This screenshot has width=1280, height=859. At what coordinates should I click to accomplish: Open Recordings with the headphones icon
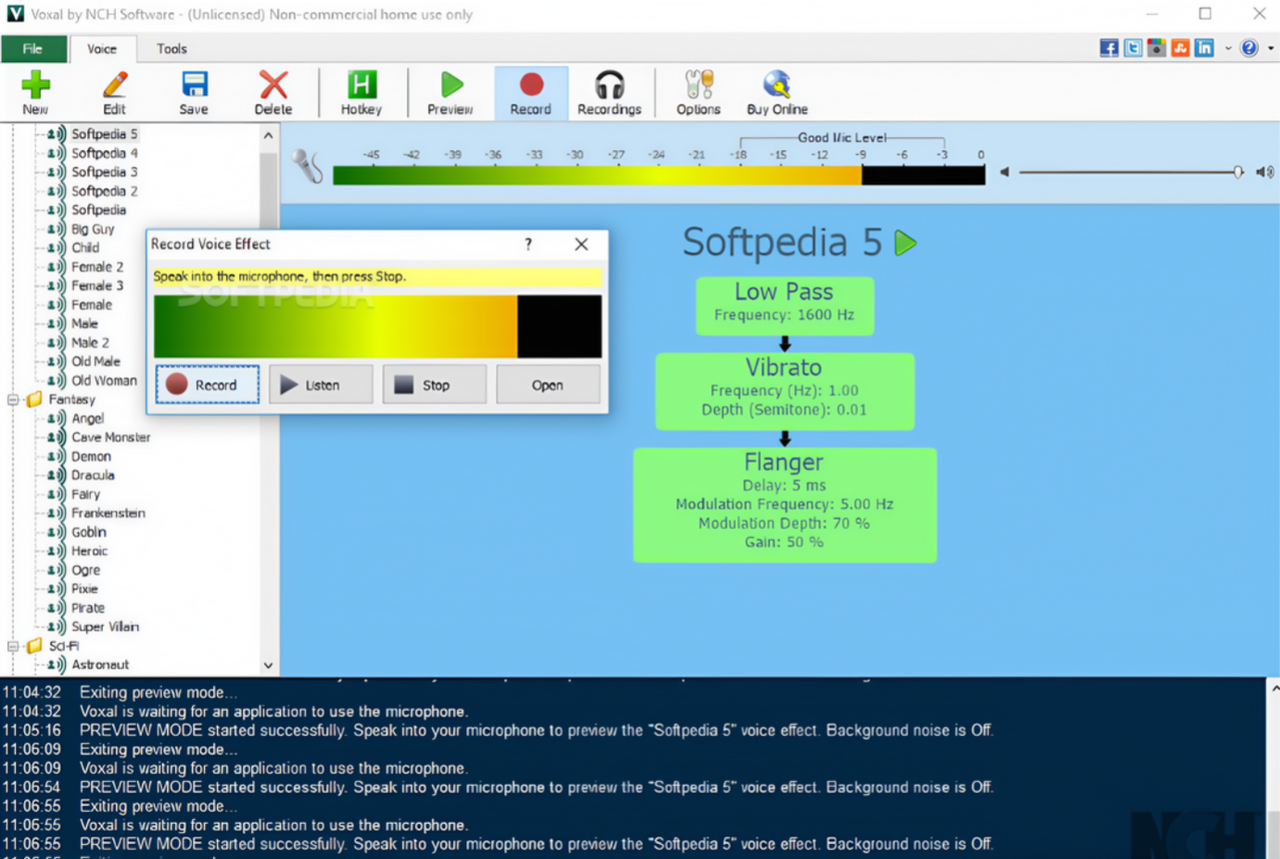point(609,86)
